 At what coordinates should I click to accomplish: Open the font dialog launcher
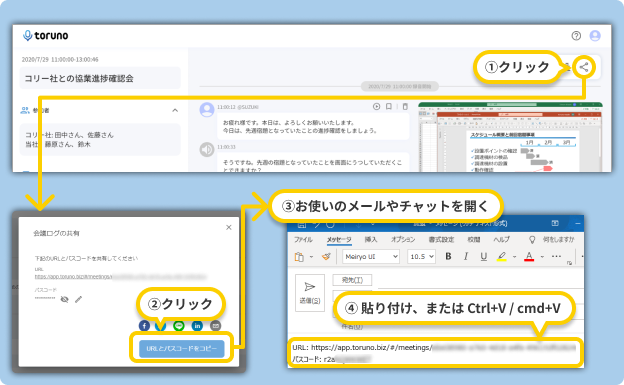tap(569, 263)
